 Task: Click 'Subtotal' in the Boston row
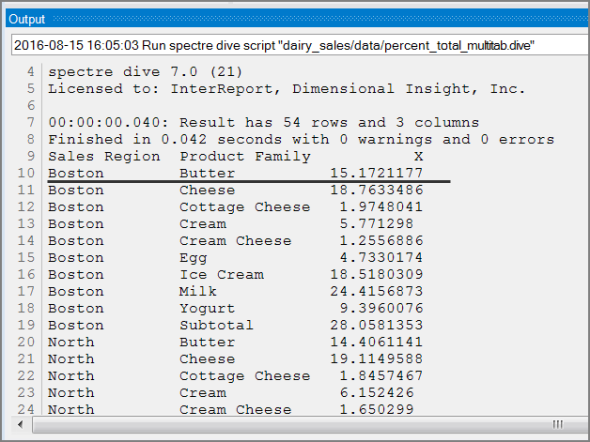[x=217, y=325]
